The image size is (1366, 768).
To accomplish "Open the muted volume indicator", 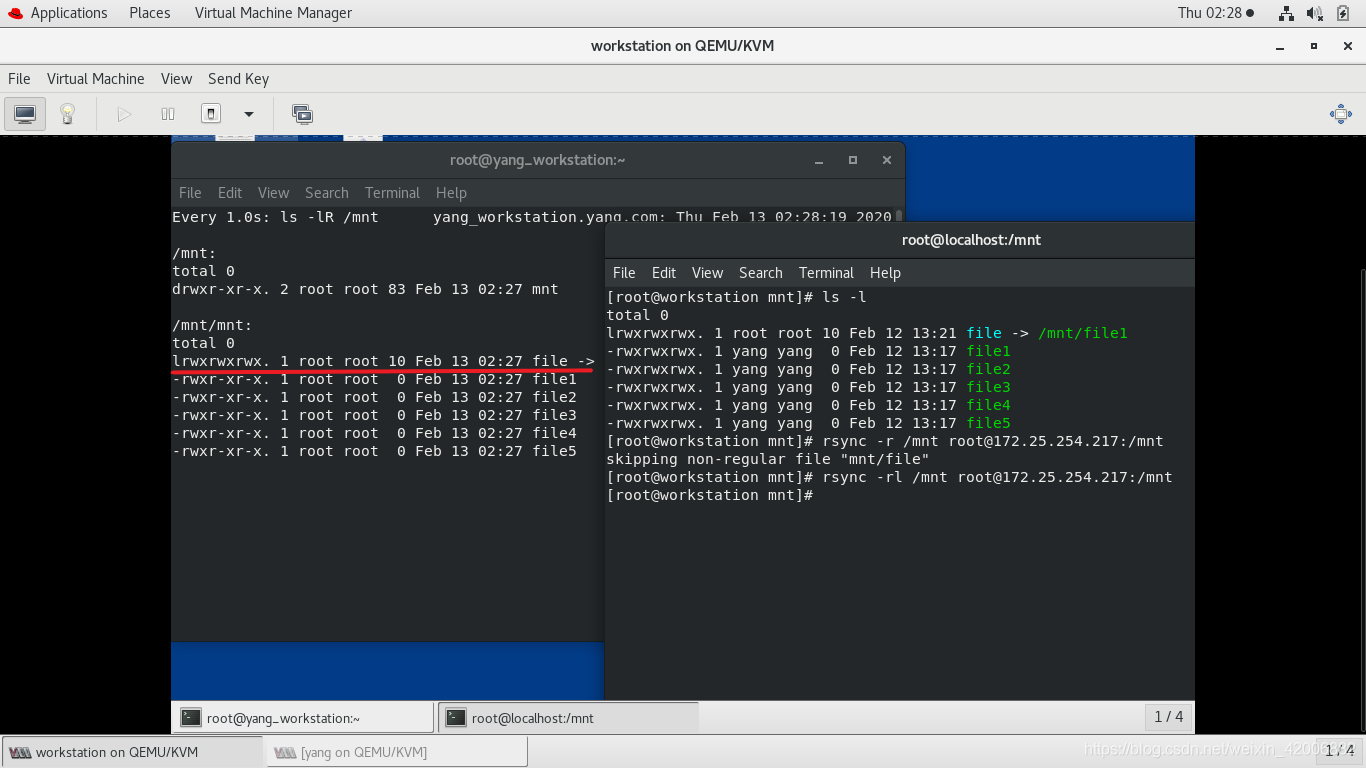I will [x=1315, y=13].
